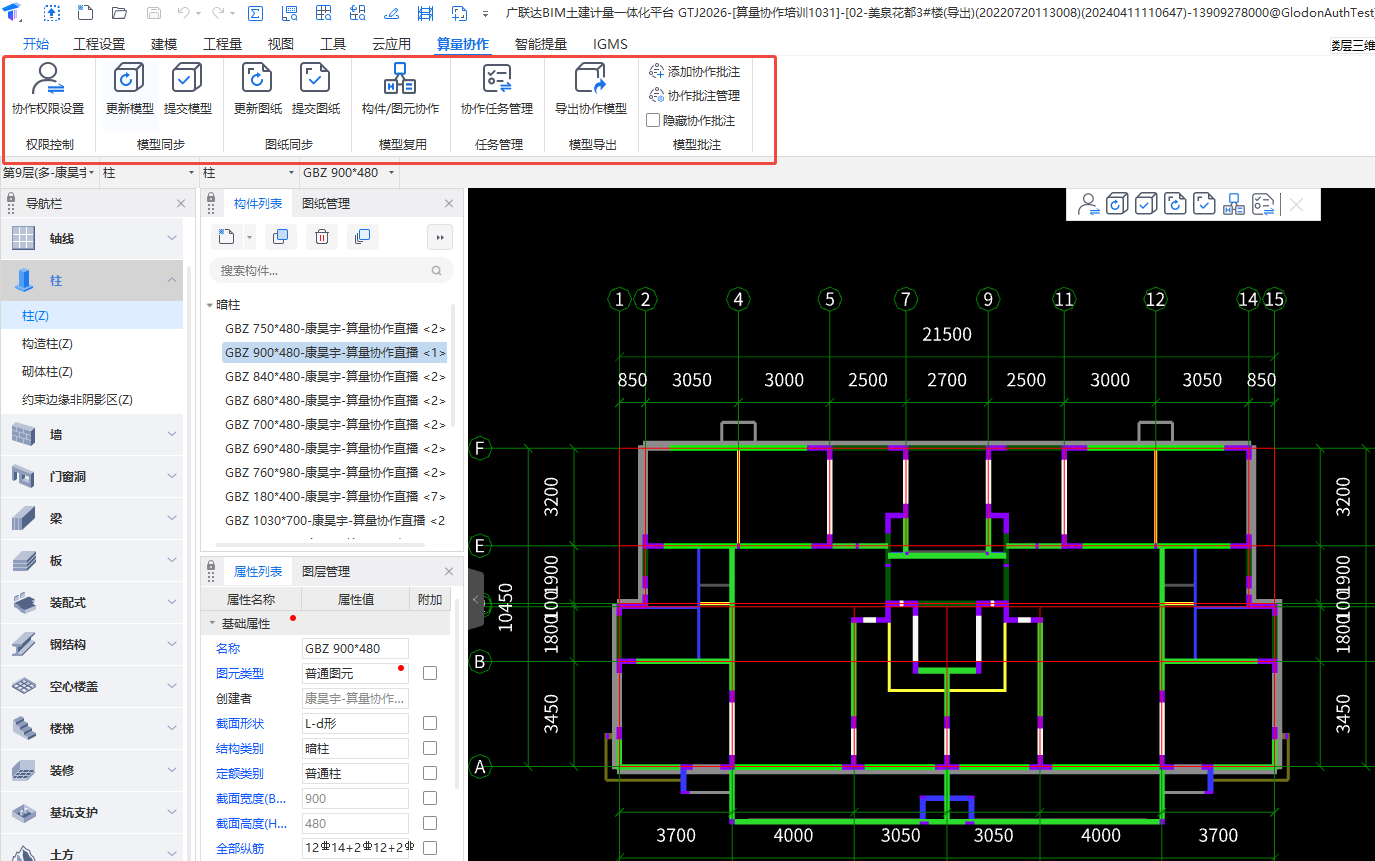Open 协作任务管理 task manager

[x=496, y=79]
